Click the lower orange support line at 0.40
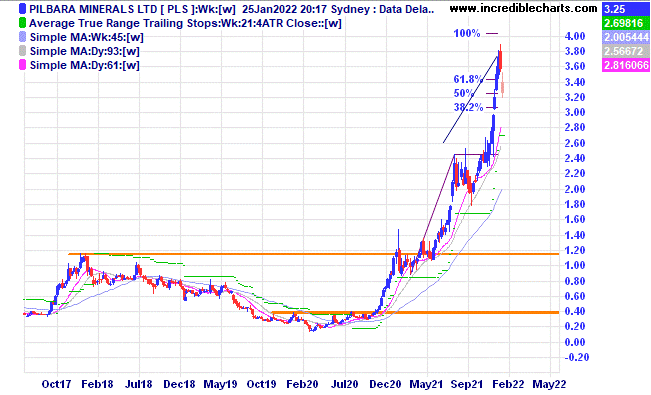 (x=415, y=312)
